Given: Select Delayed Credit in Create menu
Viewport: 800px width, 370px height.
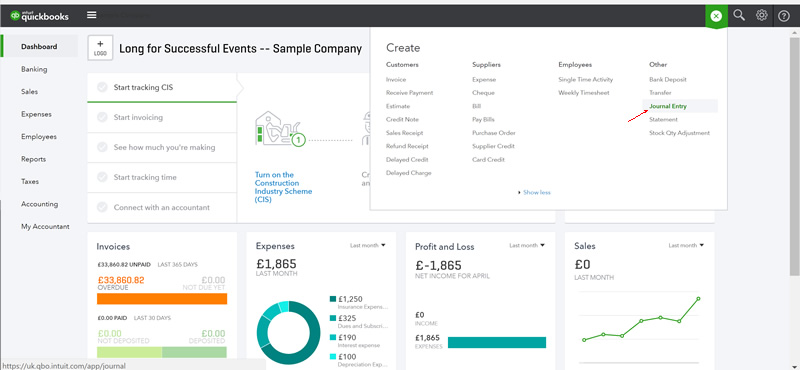Looking at the screenshot, I should (x=407, y=160).
